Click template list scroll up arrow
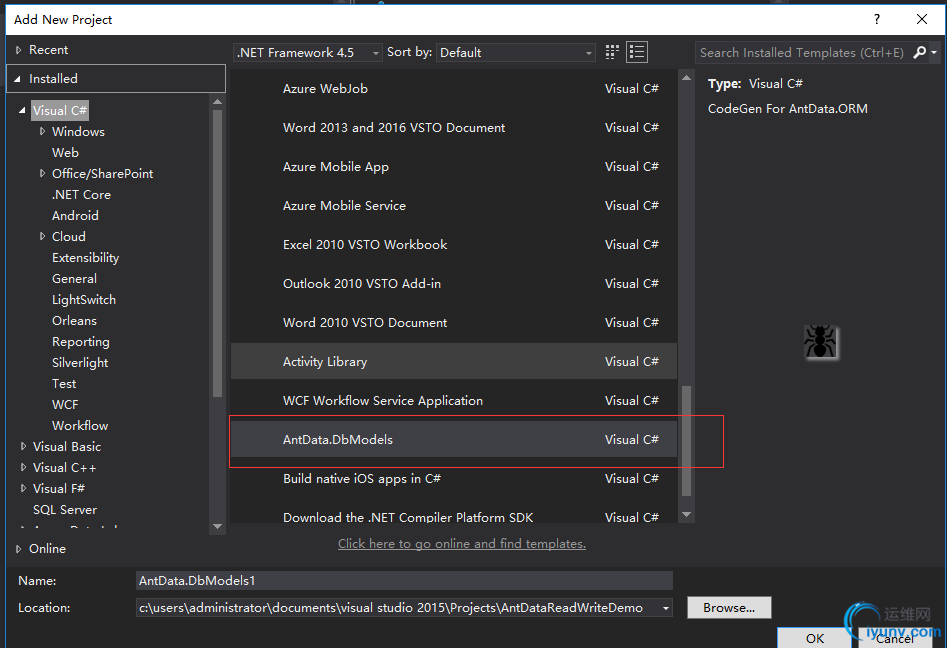The height and width of the screenshot is (648, 947). [686, 78]
